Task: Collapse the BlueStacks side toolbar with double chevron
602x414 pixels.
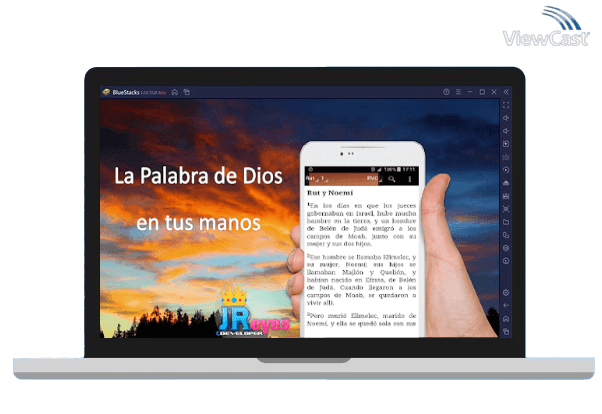Action: [x=506, y=92]
